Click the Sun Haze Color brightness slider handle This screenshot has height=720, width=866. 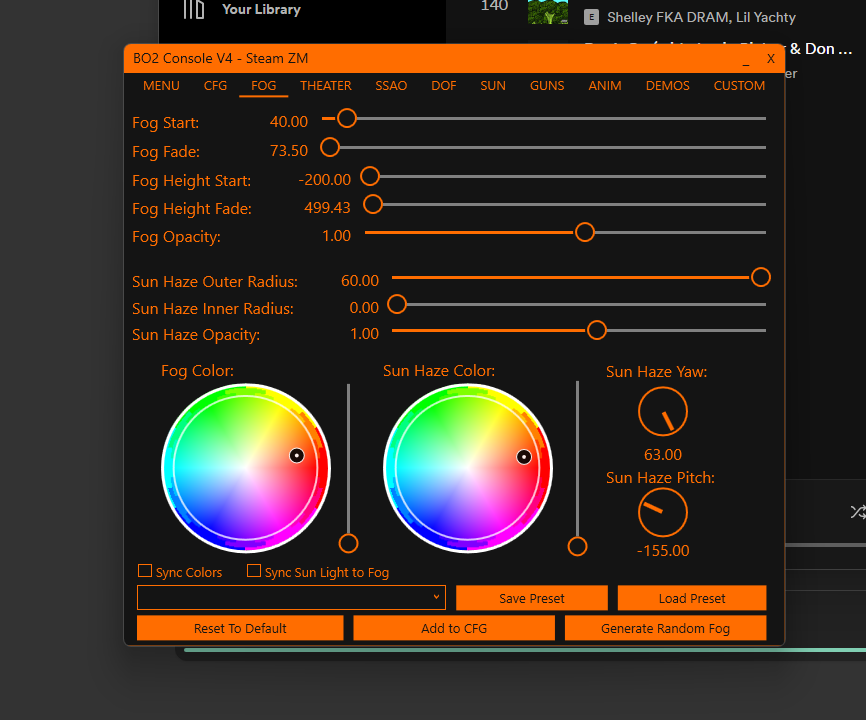(x=577, y=546)
